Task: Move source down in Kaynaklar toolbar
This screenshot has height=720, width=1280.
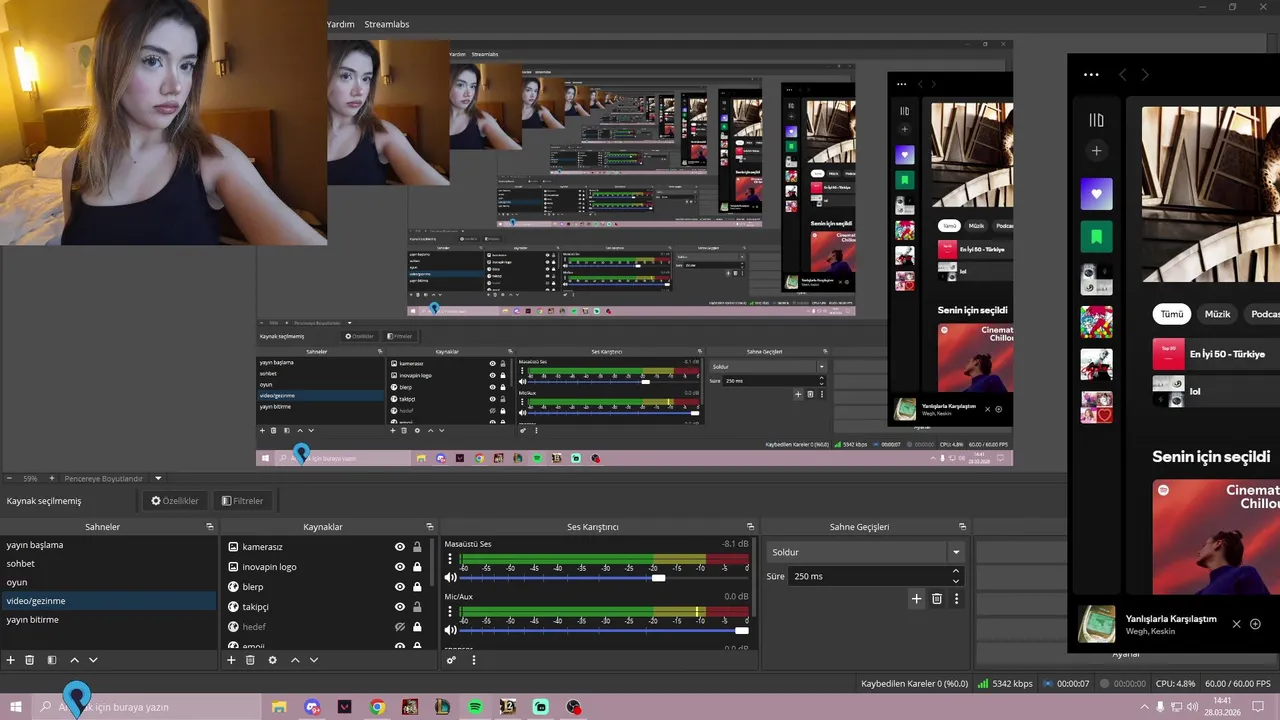Action: click(x=314, y=660)
